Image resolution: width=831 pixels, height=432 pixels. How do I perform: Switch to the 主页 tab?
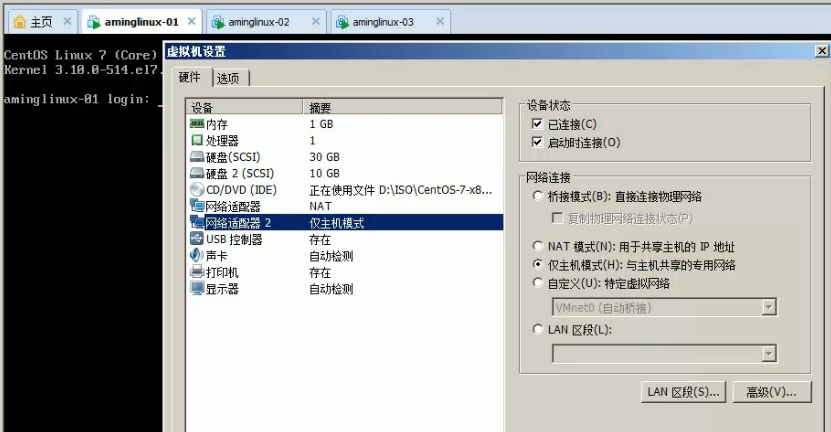click(42, 22)
